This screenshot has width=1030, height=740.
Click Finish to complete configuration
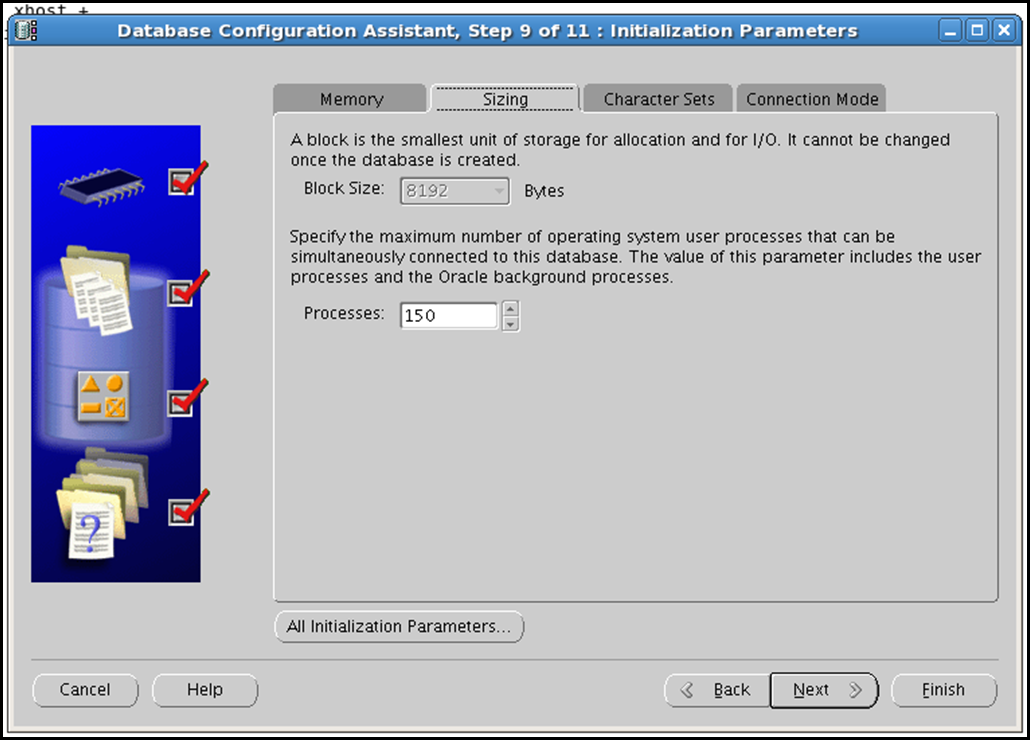tap(944, 690)
